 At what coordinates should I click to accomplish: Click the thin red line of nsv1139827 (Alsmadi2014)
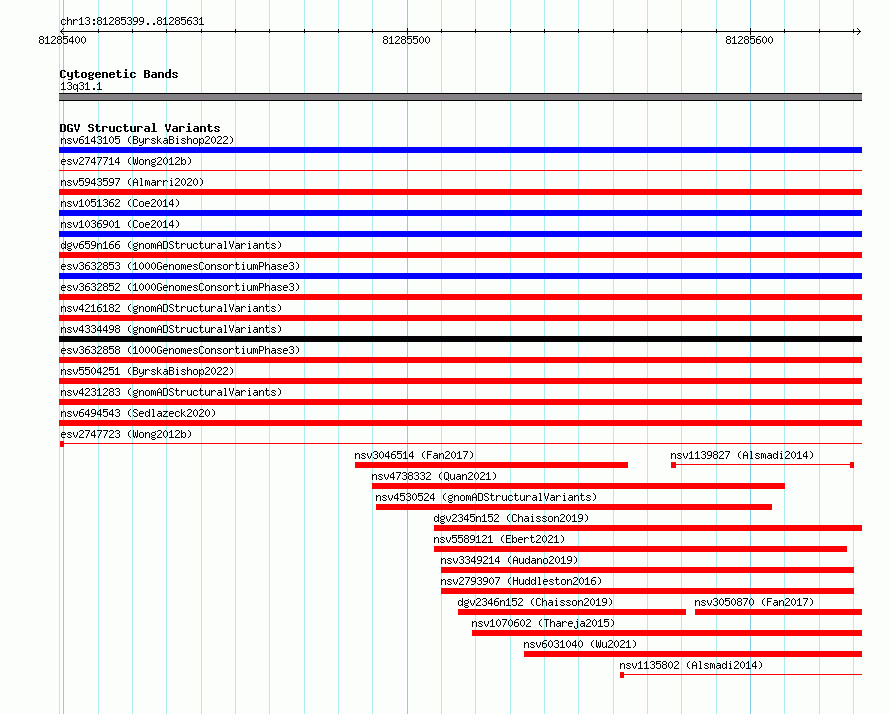tap(763, 465)
